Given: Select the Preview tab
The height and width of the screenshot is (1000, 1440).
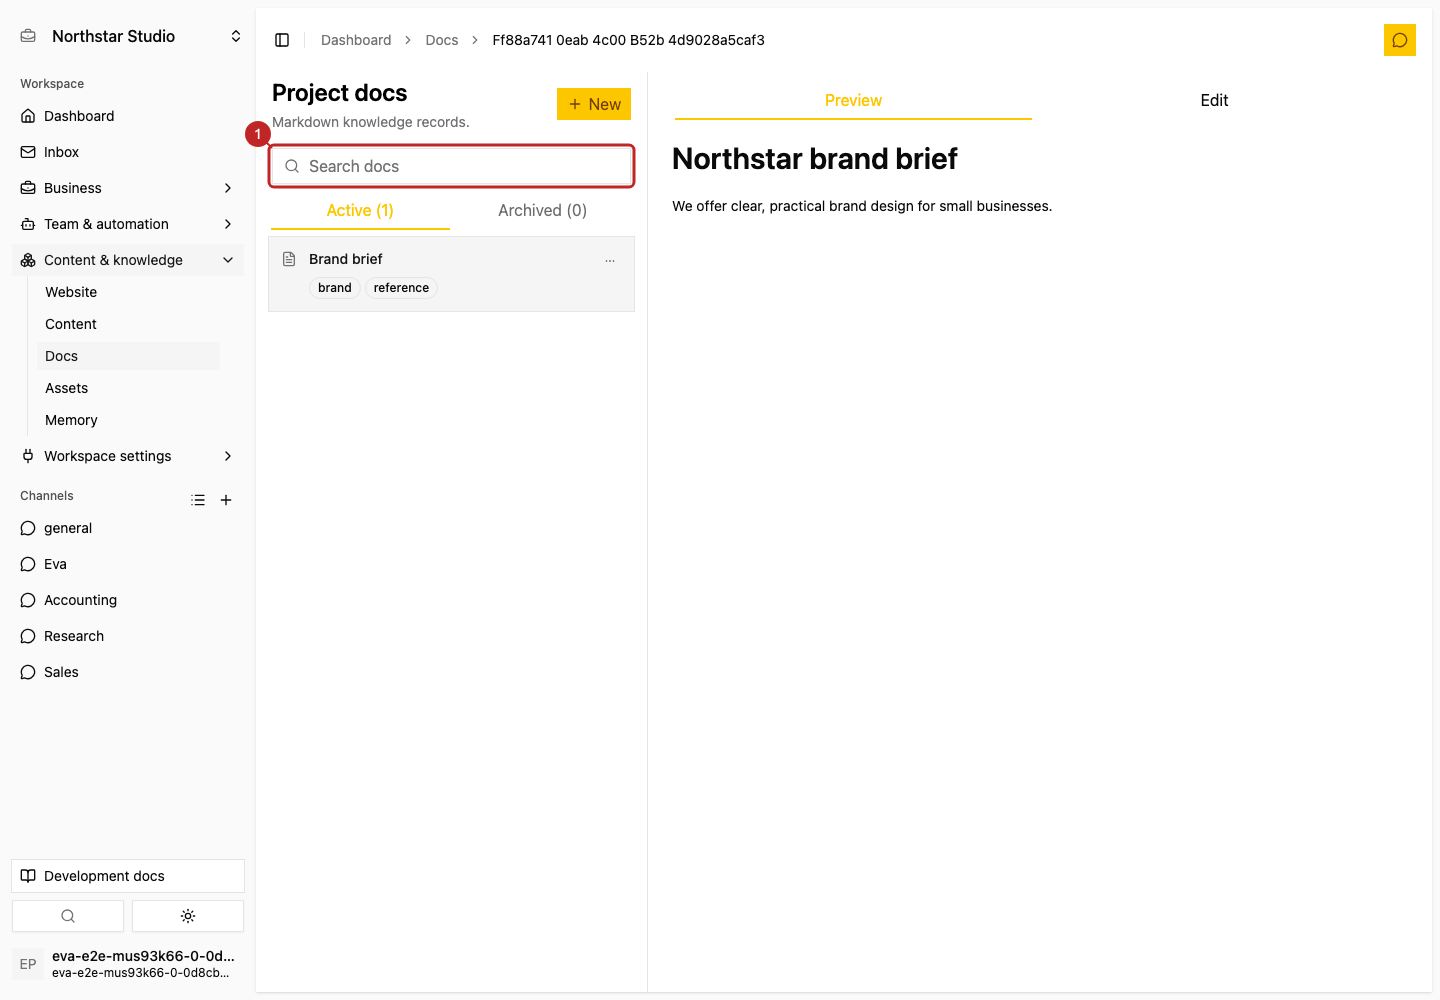Looking at the screenshot, I should (x=853, y=101).
